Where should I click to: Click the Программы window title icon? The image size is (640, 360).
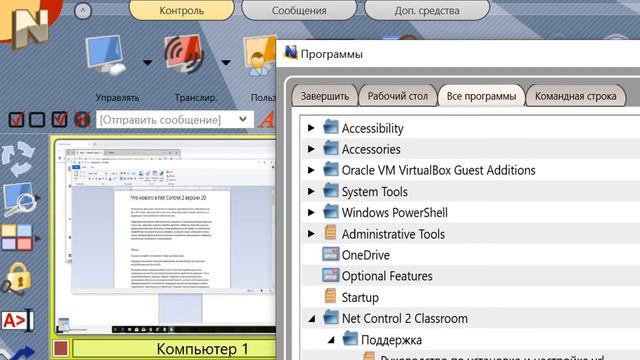click(x=291, y=53)
